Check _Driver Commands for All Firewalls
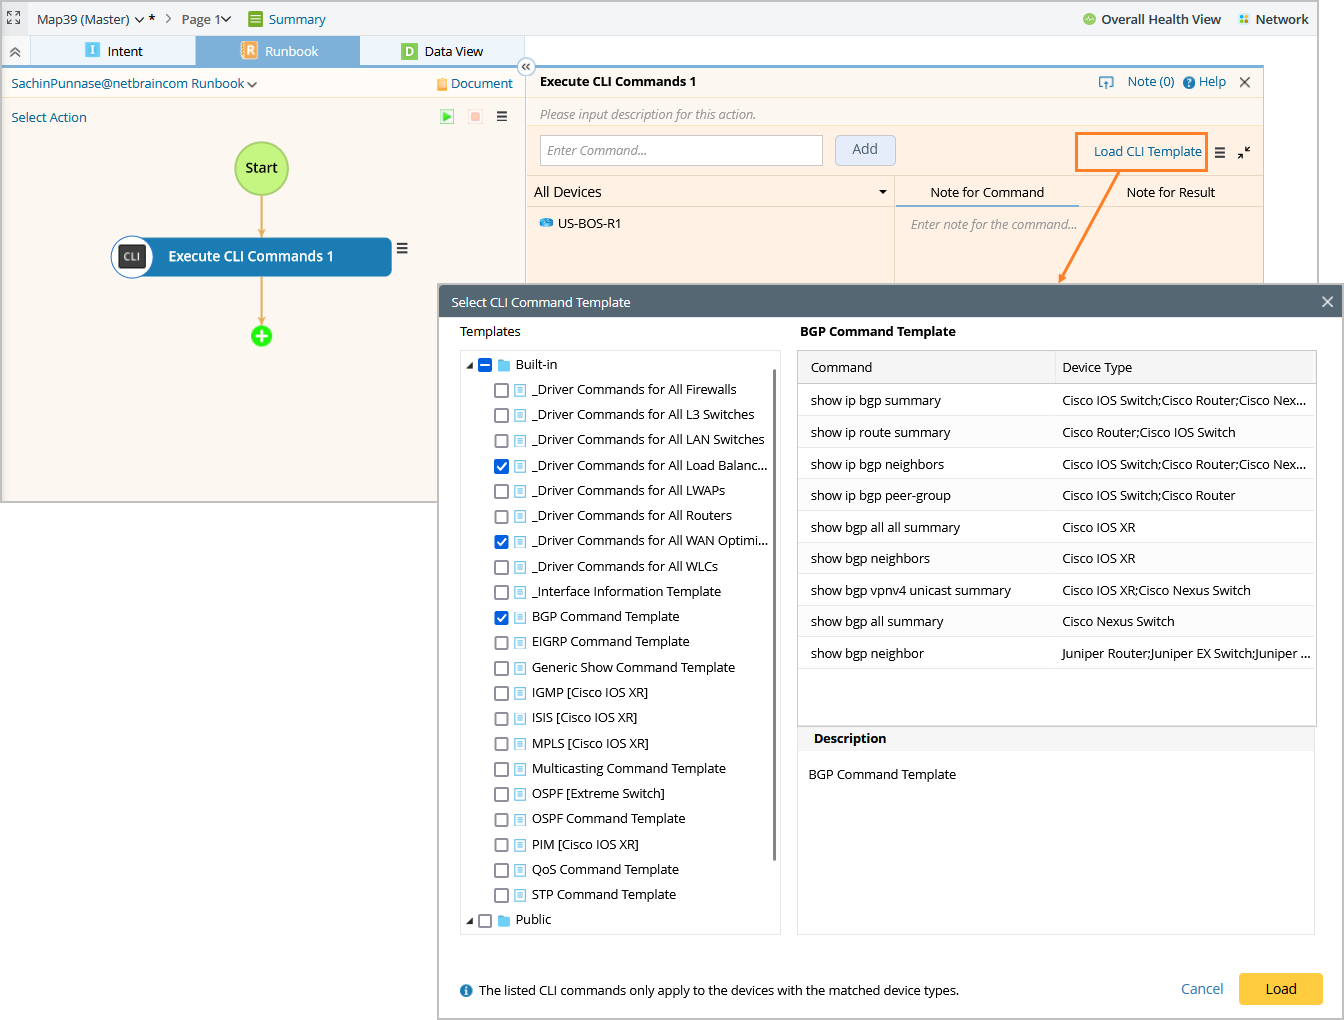 point(502,390)
